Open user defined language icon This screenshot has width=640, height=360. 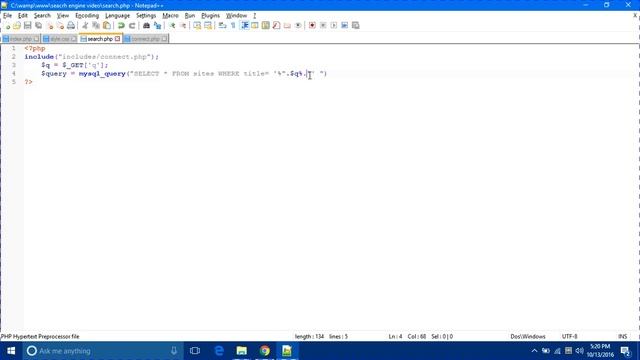pyautogui.click(x=255, y=26)
